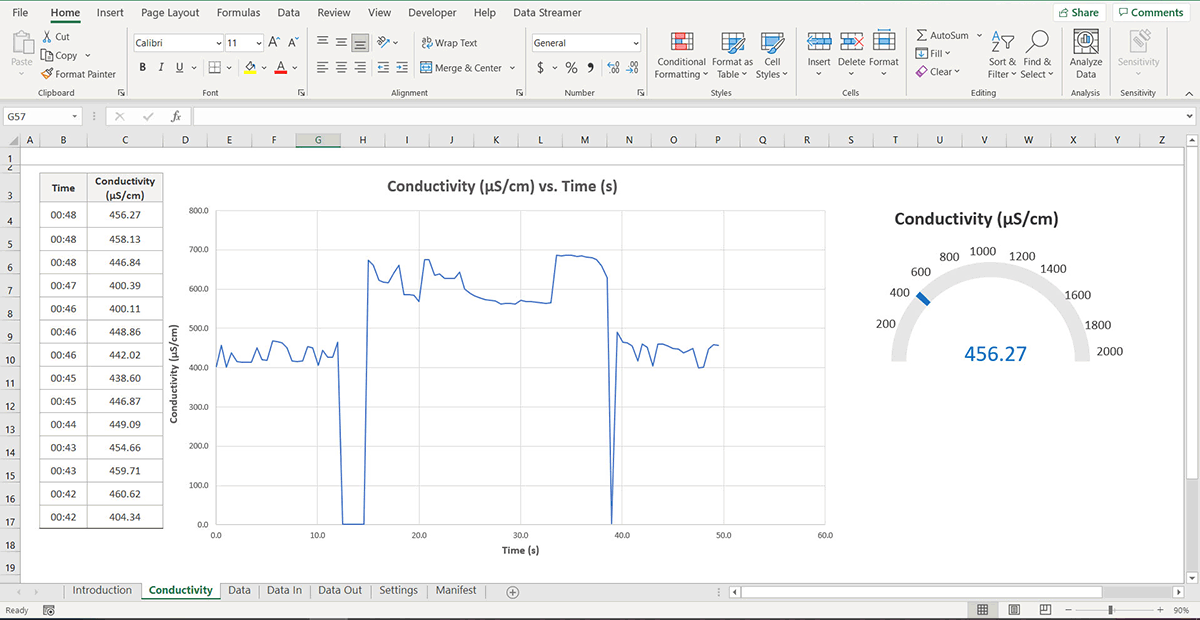Switch to the Data In sheet

[x=284, y=591]
